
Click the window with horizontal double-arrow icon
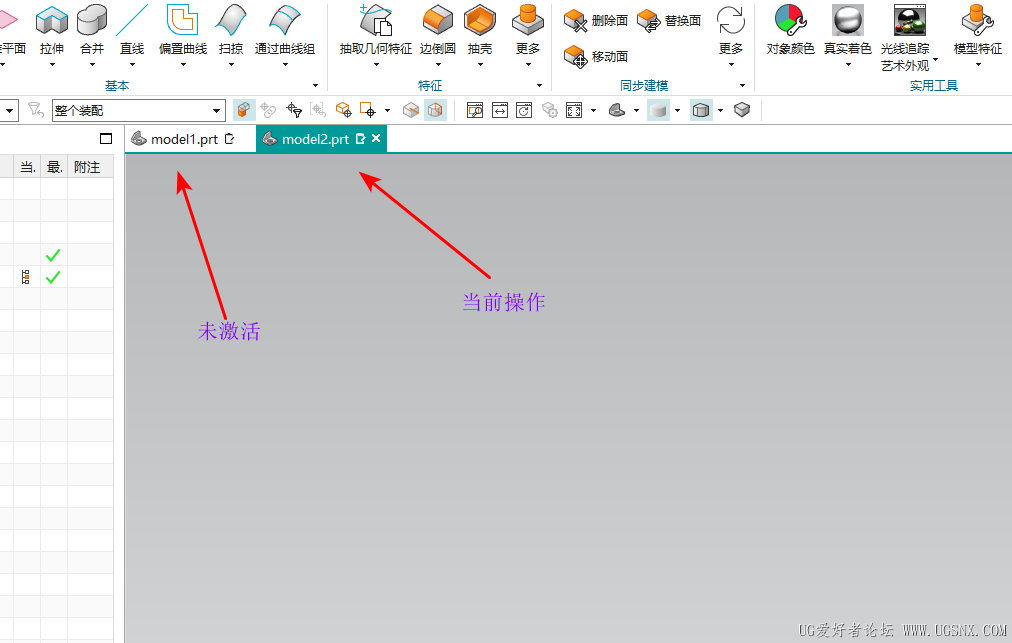pyautogui.click(x=500, y=110)
